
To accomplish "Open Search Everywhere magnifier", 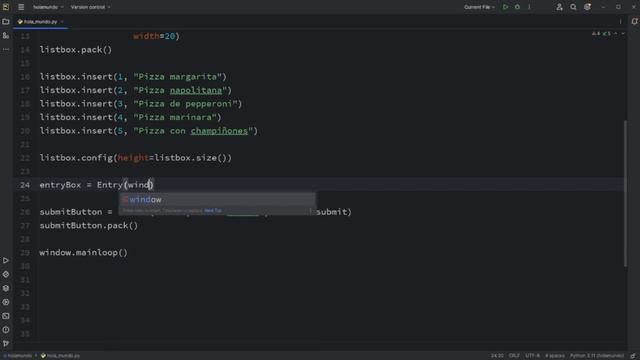I will (573, 7).
